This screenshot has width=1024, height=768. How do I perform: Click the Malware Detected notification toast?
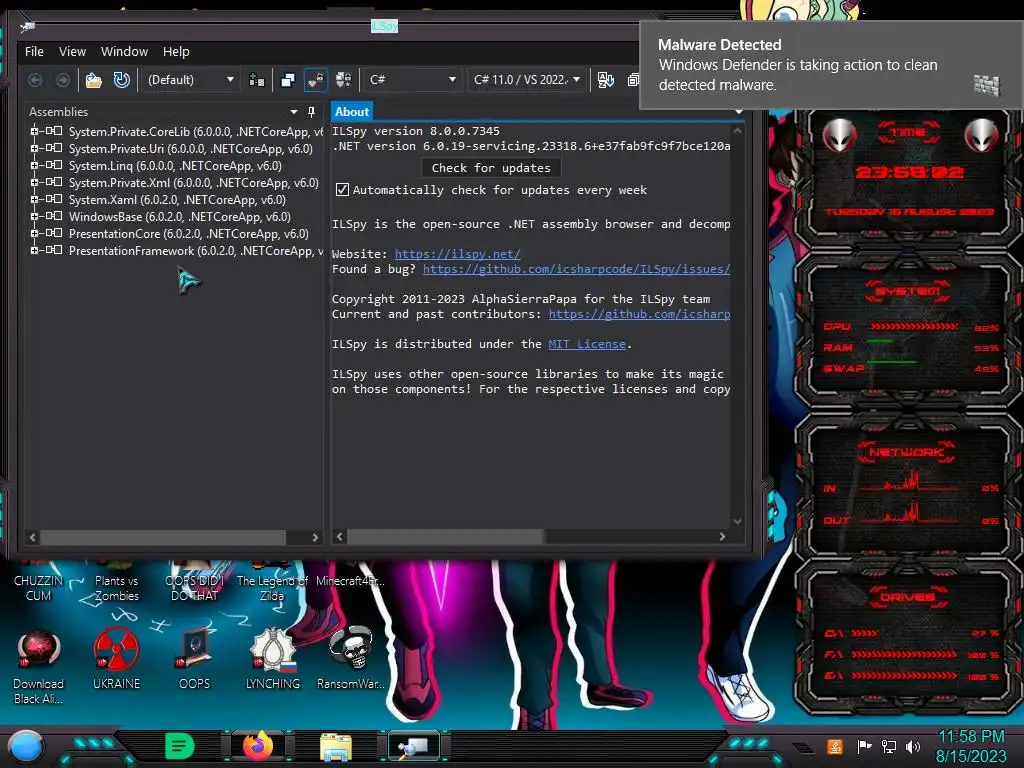(x=831, y=65)
